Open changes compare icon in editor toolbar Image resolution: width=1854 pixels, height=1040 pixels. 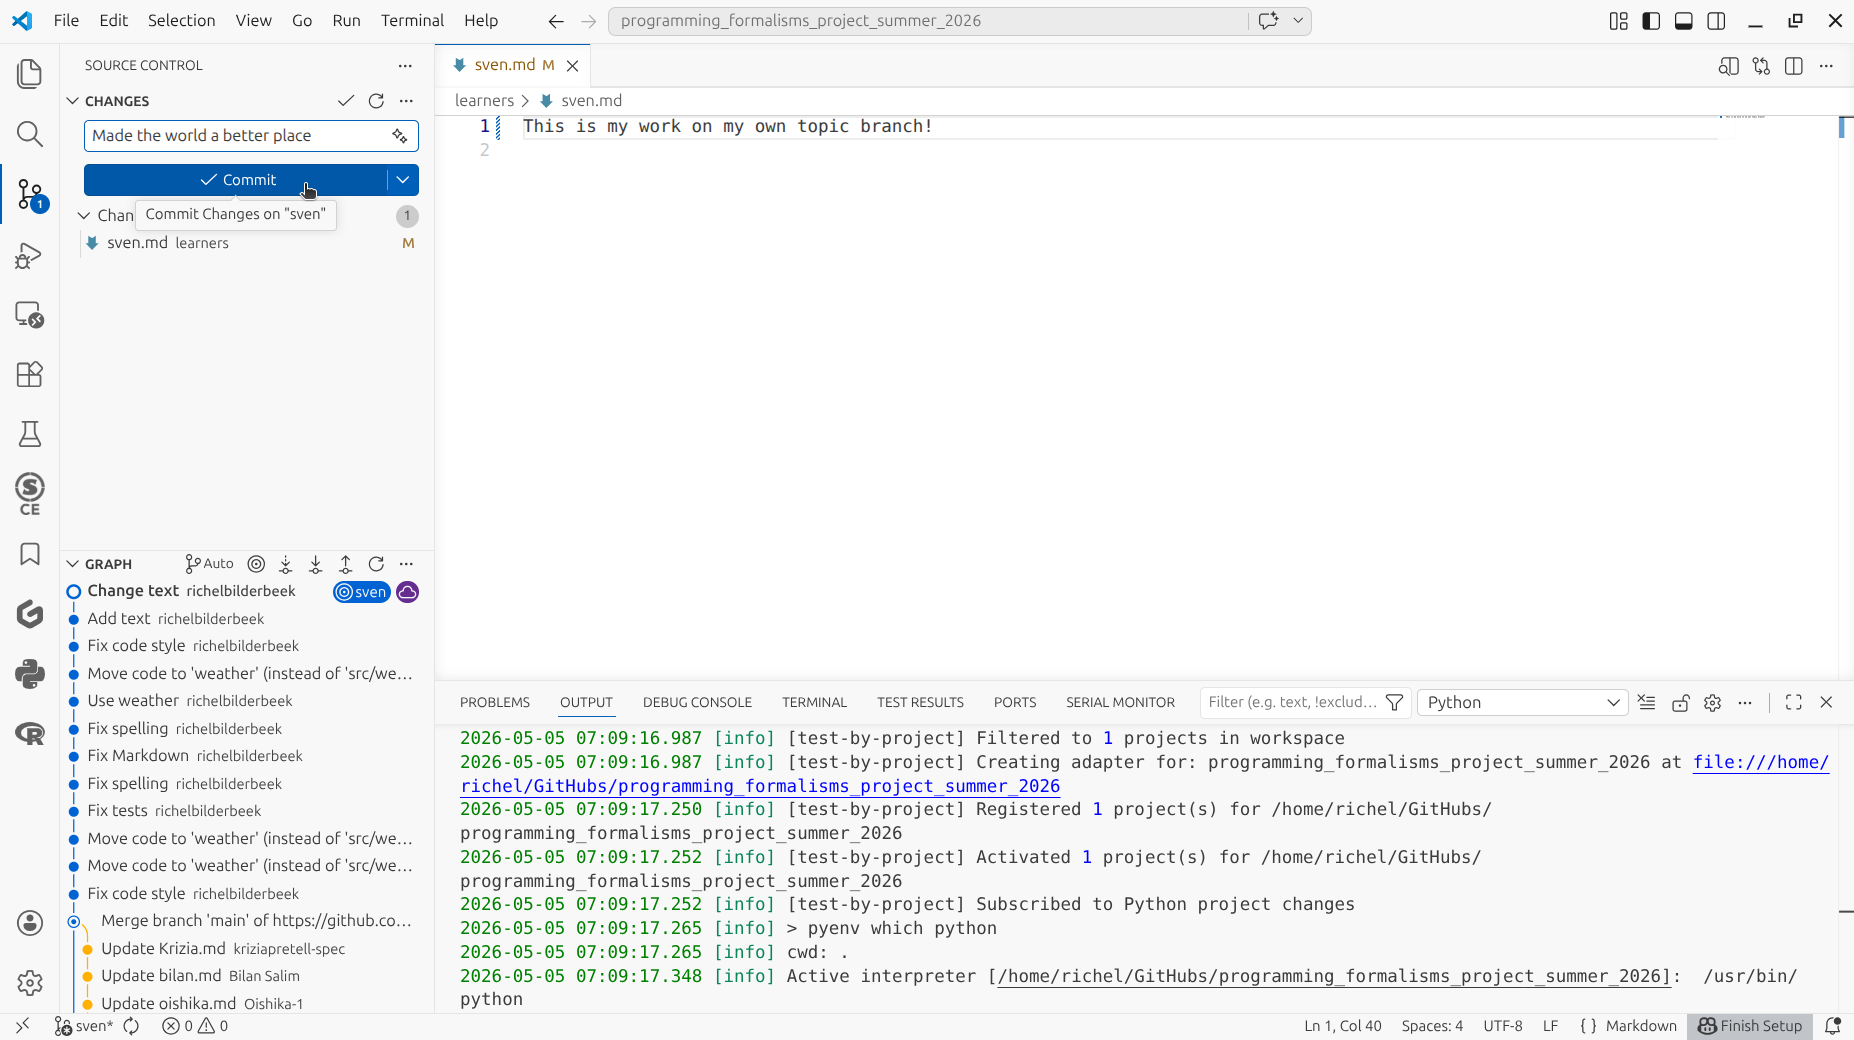[1761, 66]
